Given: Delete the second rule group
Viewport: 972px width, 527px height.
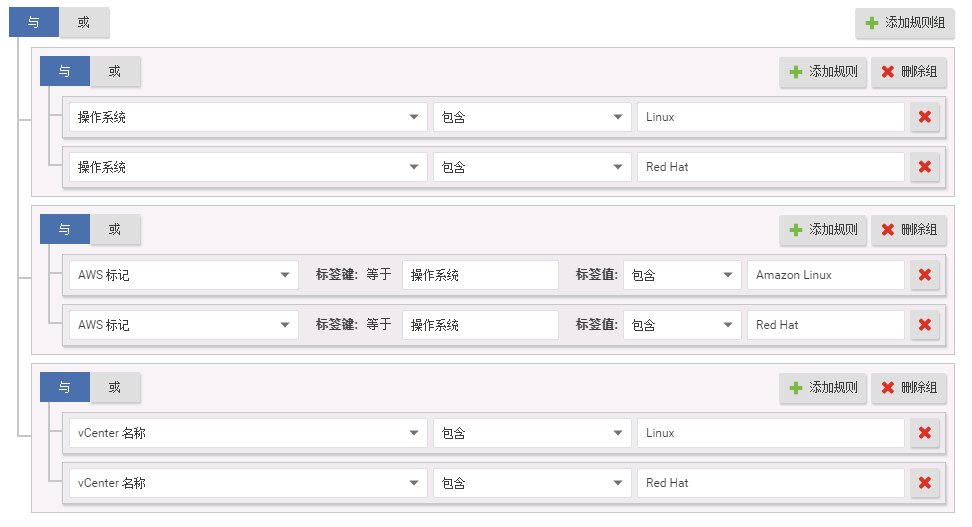Looking at the screenshot, I should coord(909,230).
